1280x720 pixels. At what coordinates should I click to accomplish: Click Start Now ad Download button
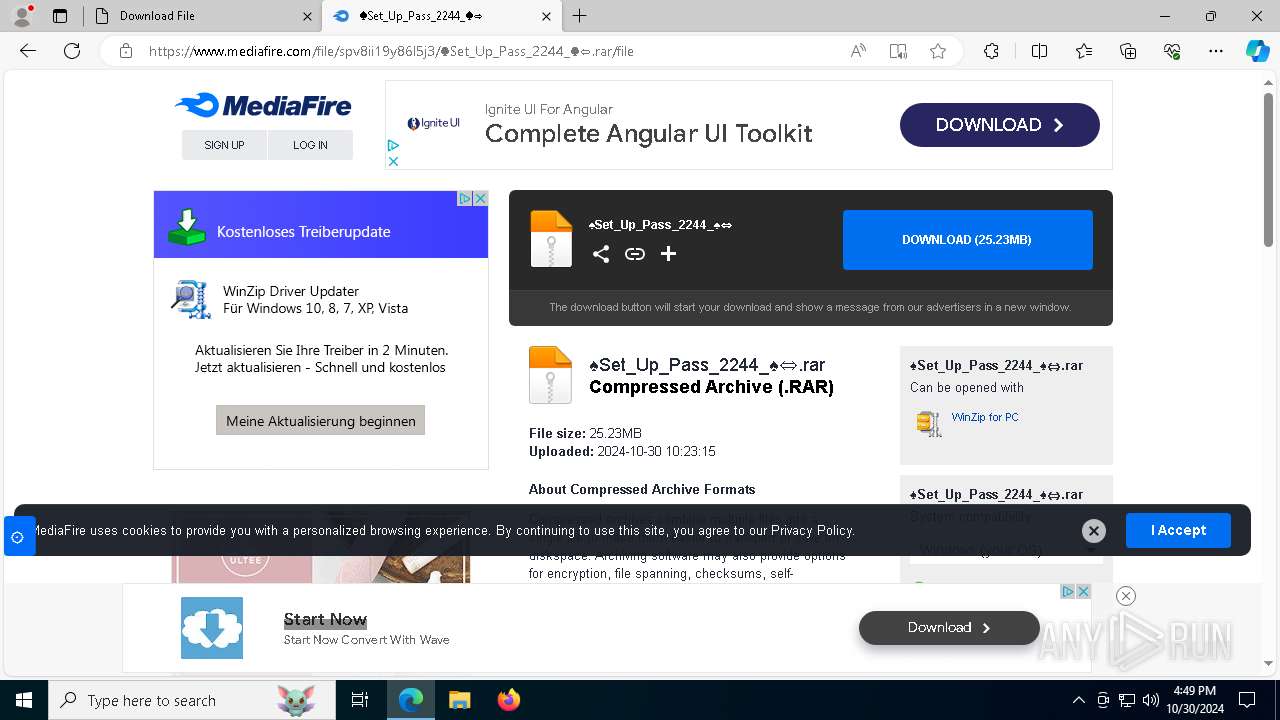[x=949, y=628]
